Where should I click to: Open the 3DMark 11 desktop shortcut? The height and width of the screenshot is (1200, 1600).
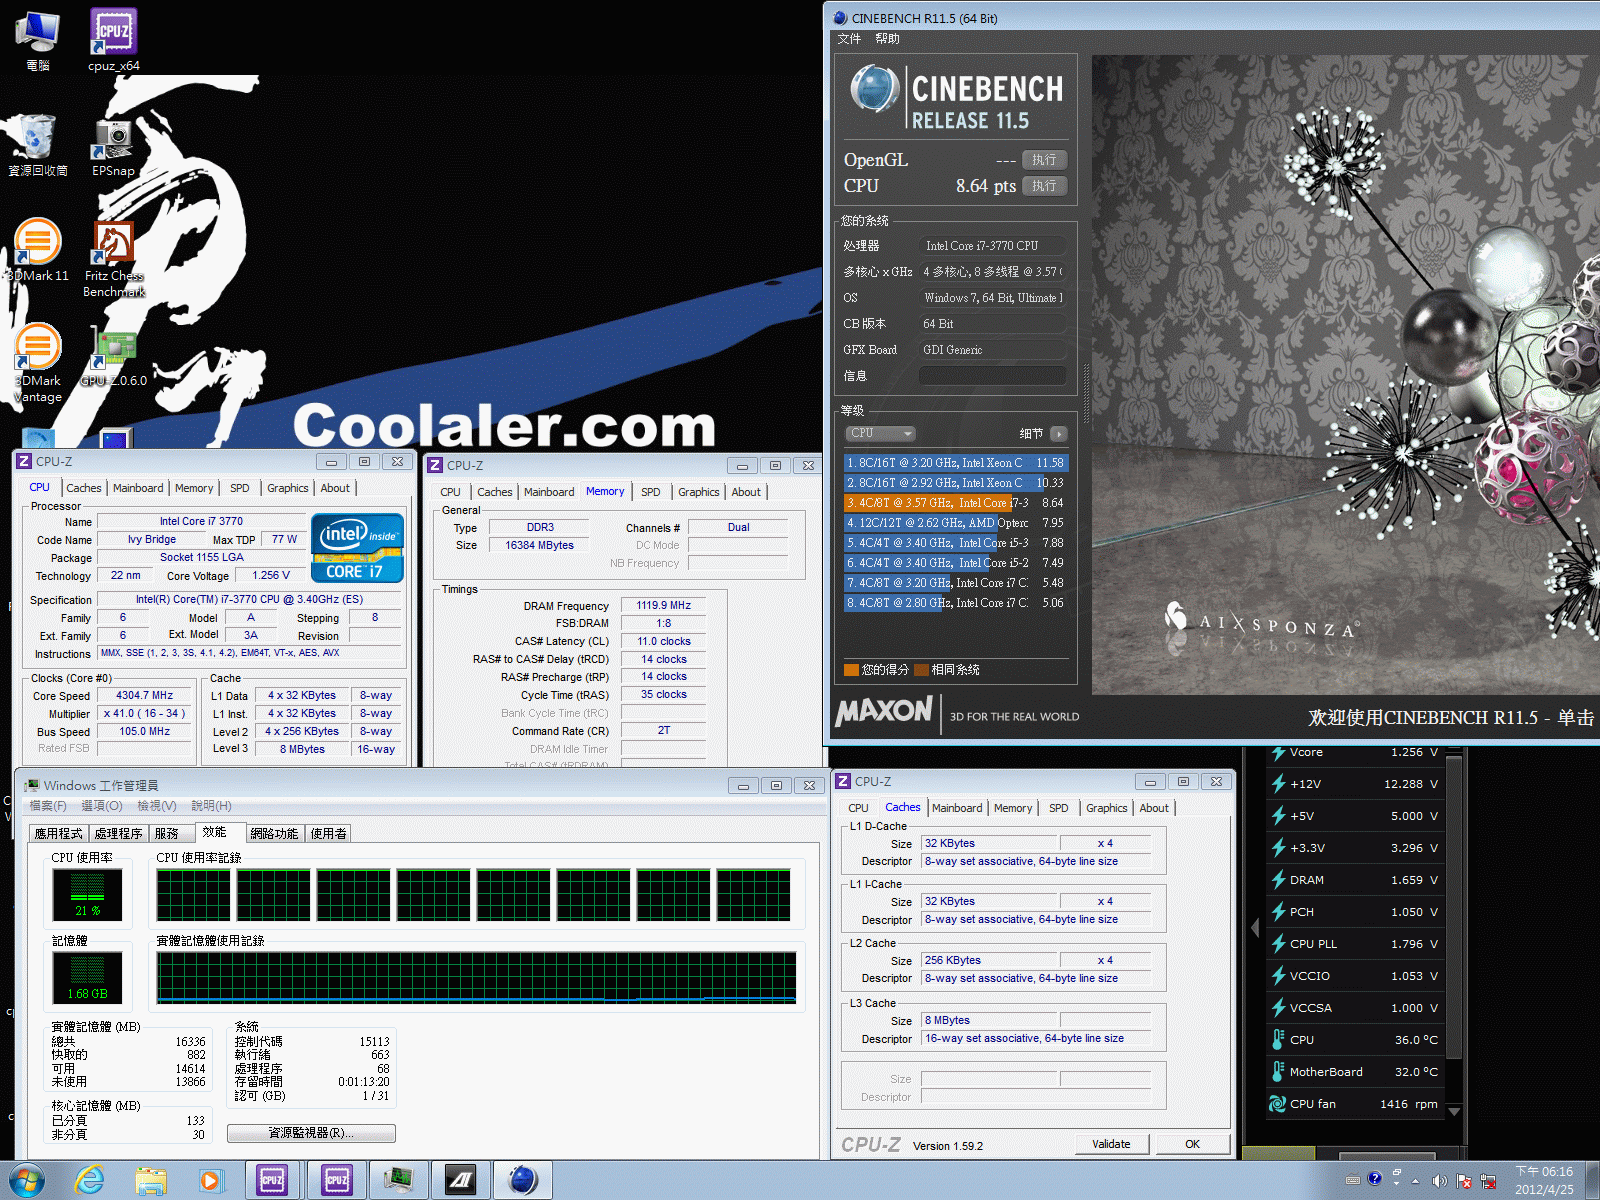[x=38, y=250]
